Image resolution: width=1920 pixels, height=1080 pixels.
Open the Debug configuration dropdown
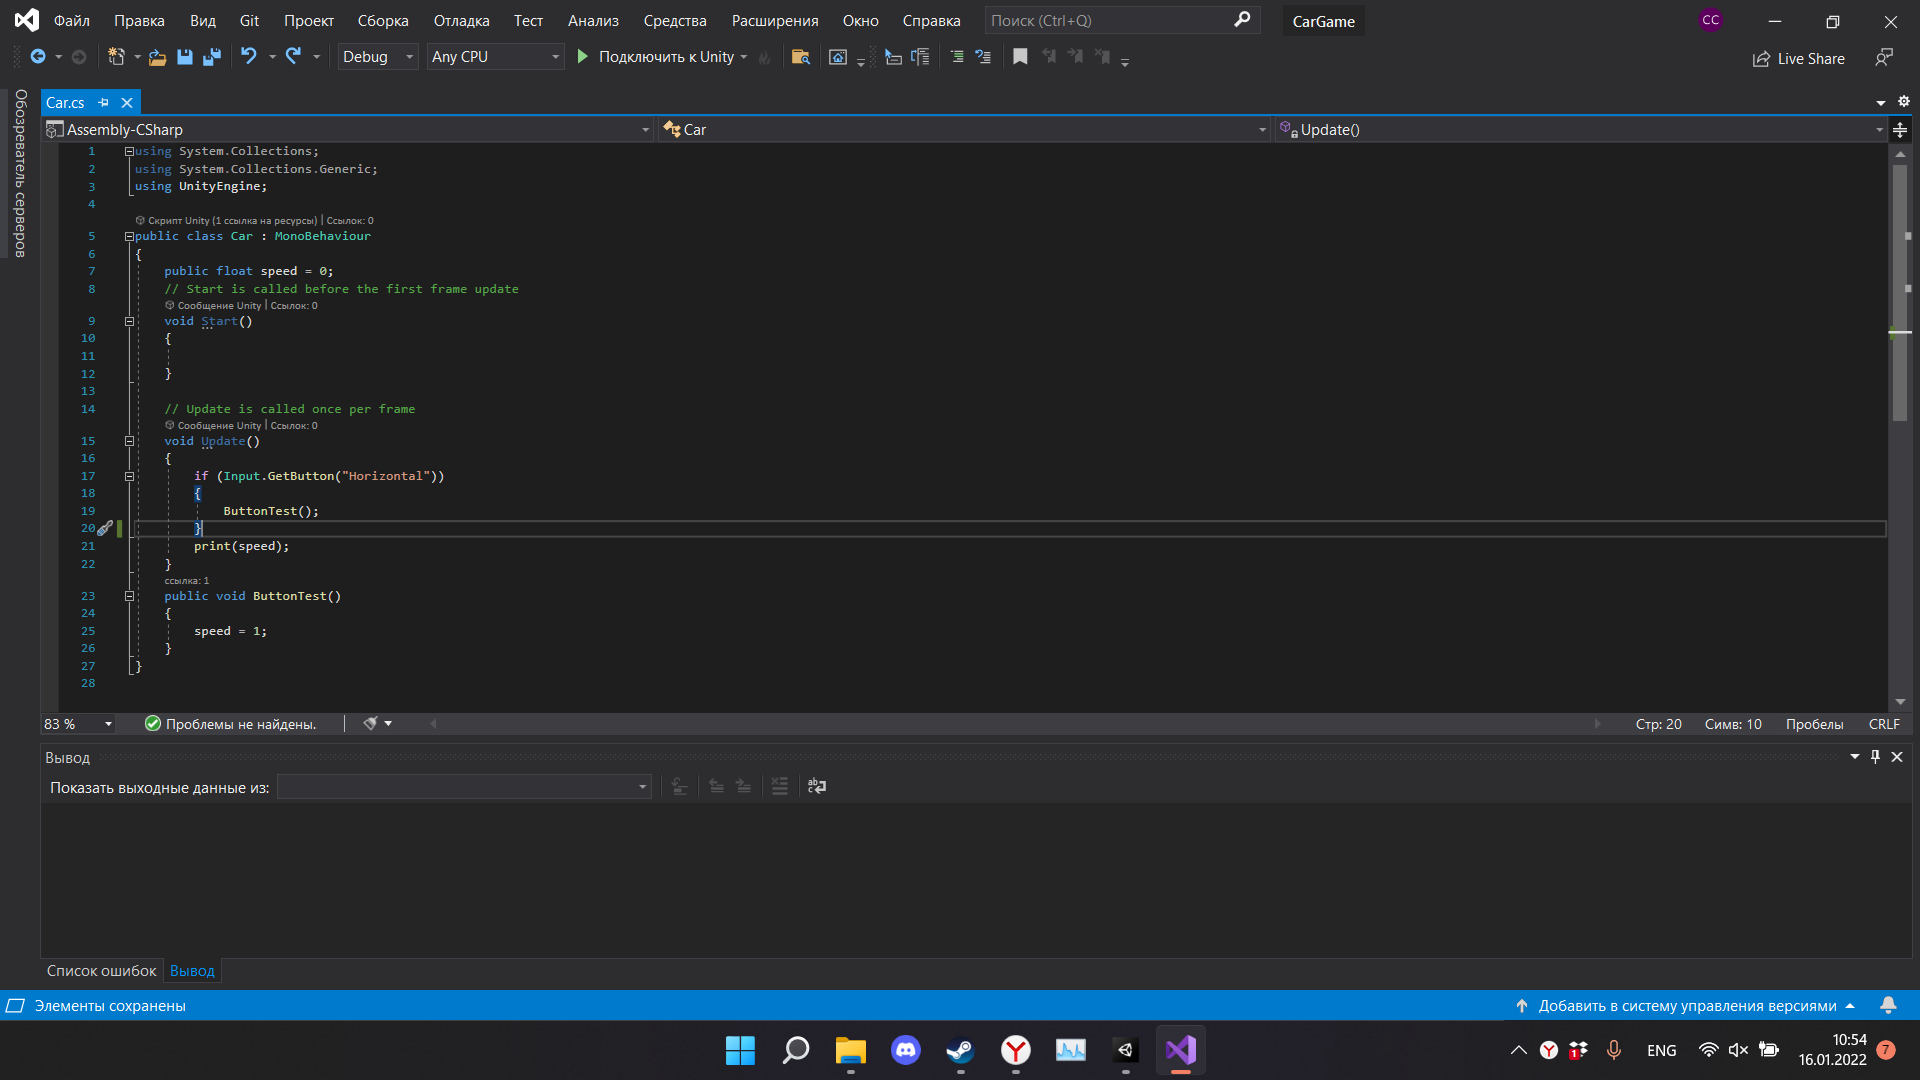[x=378, y=57]
